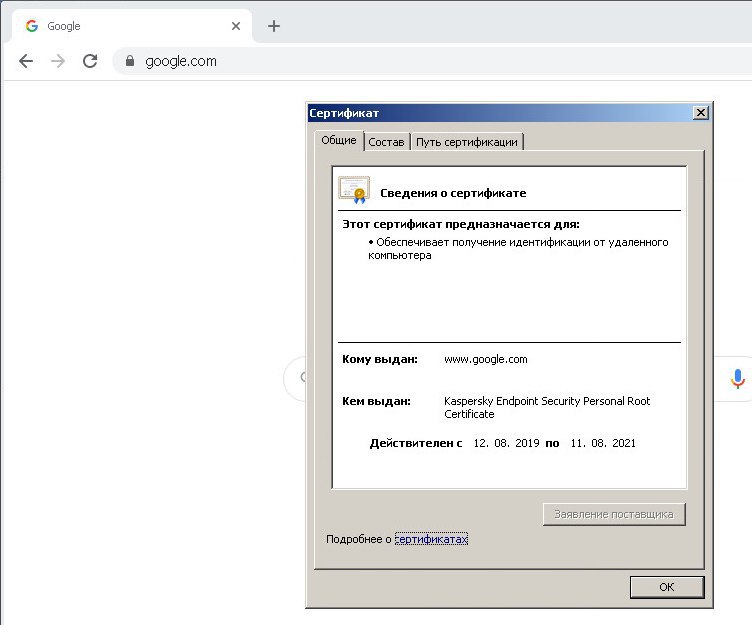This screenshot has width=752, height=625.
Task: Click the Google favicon on the tab
Action: (32, 26)
